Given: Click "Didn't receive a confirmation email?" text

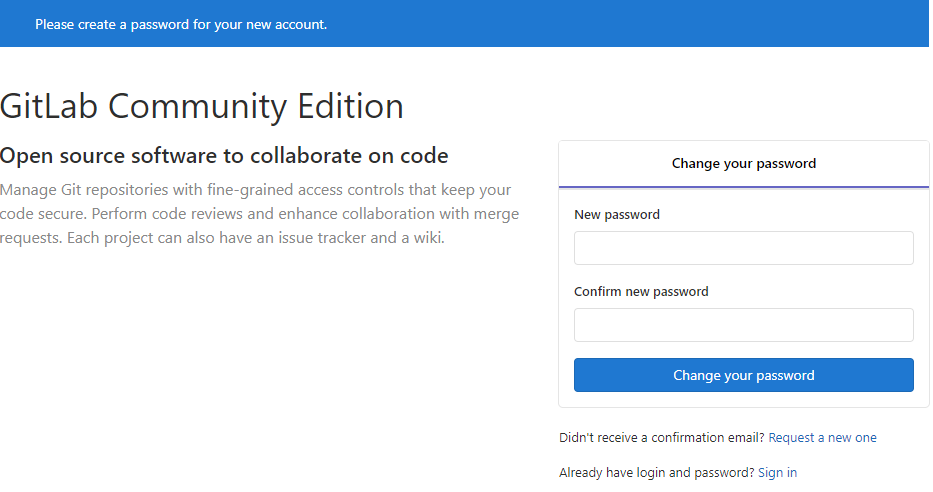Looking at the screenshot, I should pyautogui.click(x=662, y=438).
